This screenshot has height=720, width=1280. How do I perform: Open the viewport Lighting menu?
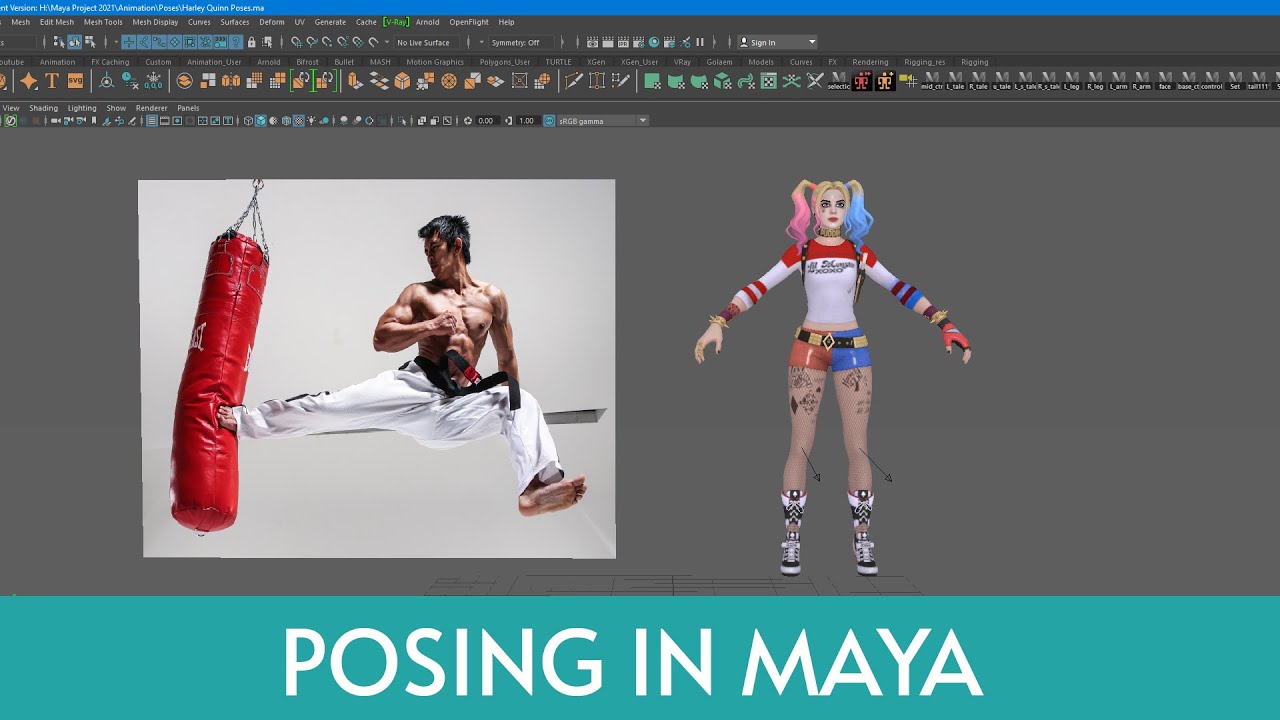pyautogui.click(x=82, y=108)
